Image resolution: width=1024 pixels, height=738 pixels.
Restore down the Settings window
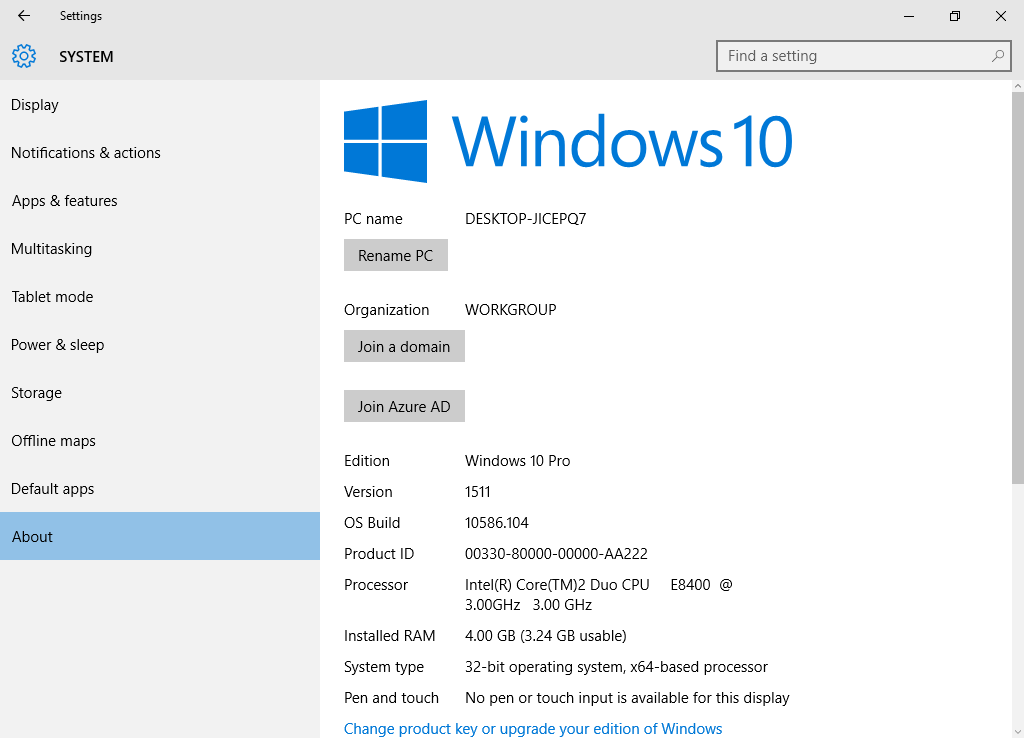coord(955,16)
